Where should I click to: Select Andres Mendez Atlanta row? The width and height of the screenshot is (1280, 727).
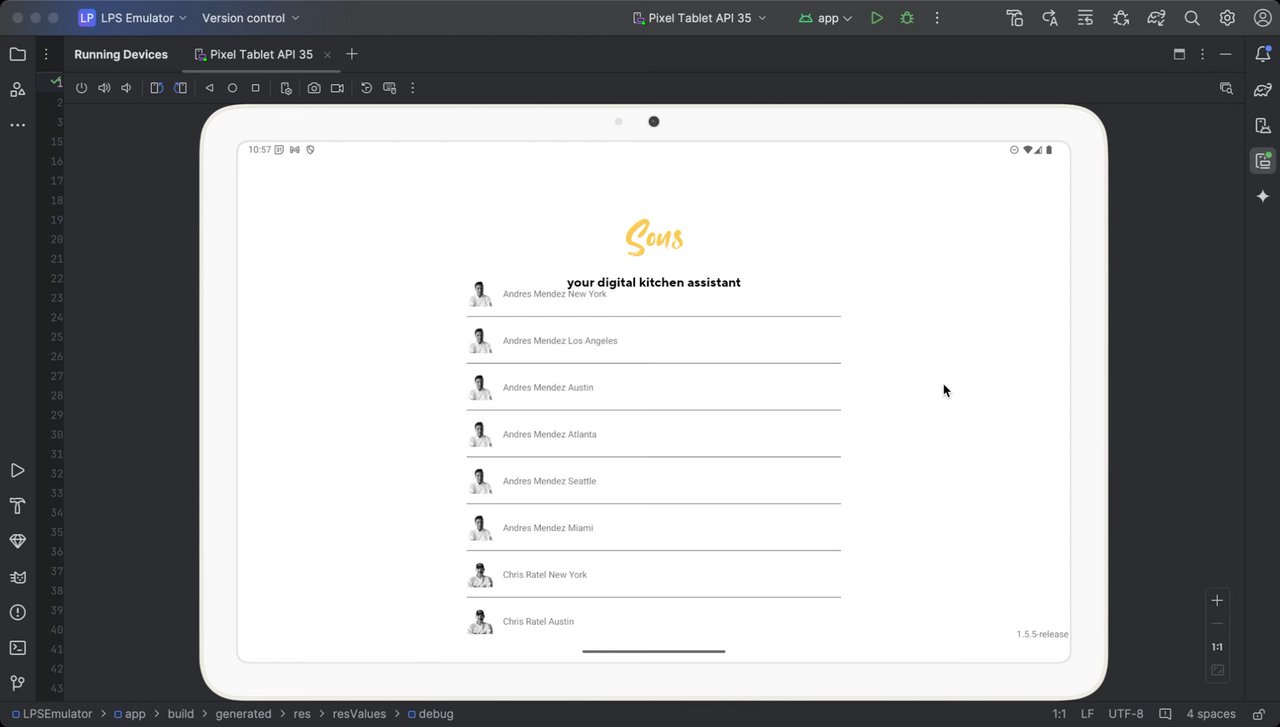coord(653,434)
